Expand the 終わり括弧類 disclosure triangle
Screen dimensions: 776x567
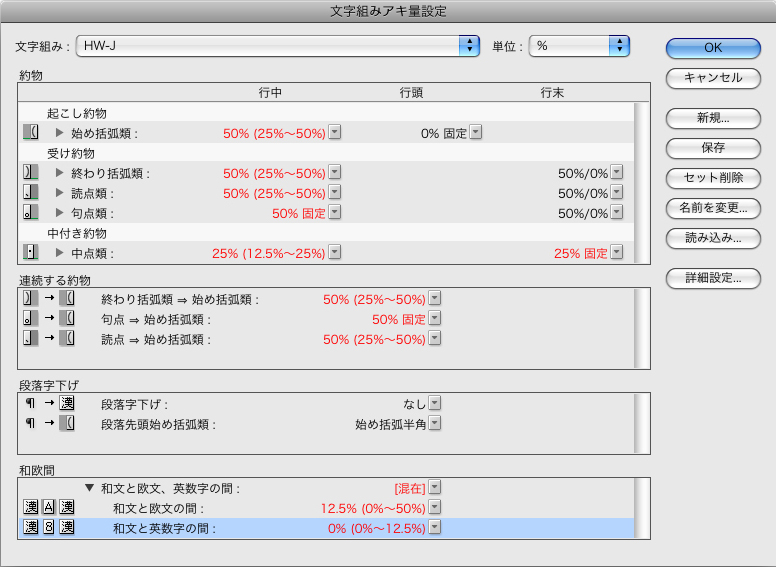59,173
